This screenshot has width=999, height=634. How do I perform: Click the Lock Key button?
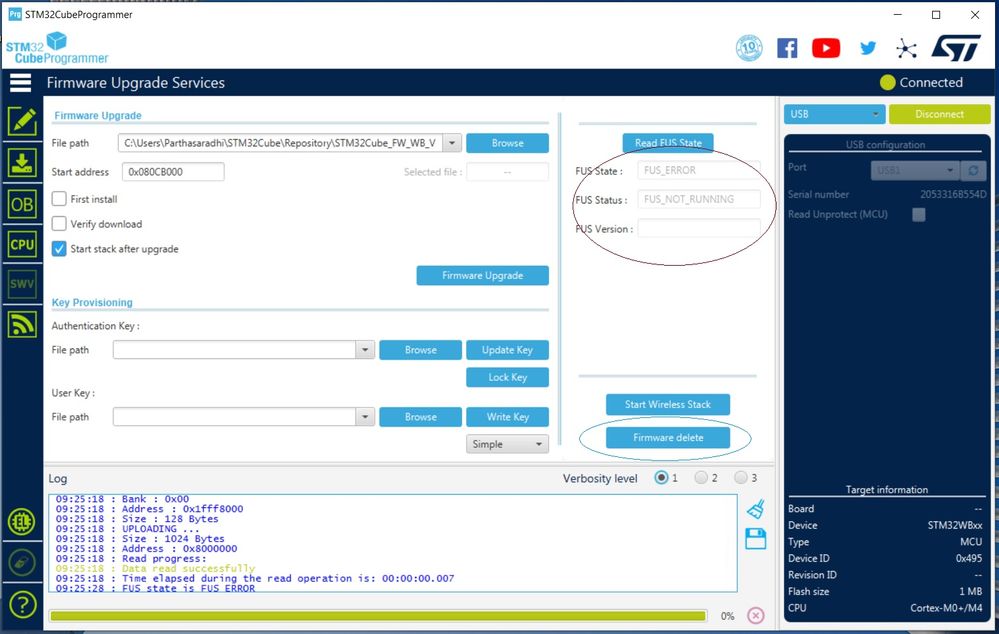[x=507, y=377]
